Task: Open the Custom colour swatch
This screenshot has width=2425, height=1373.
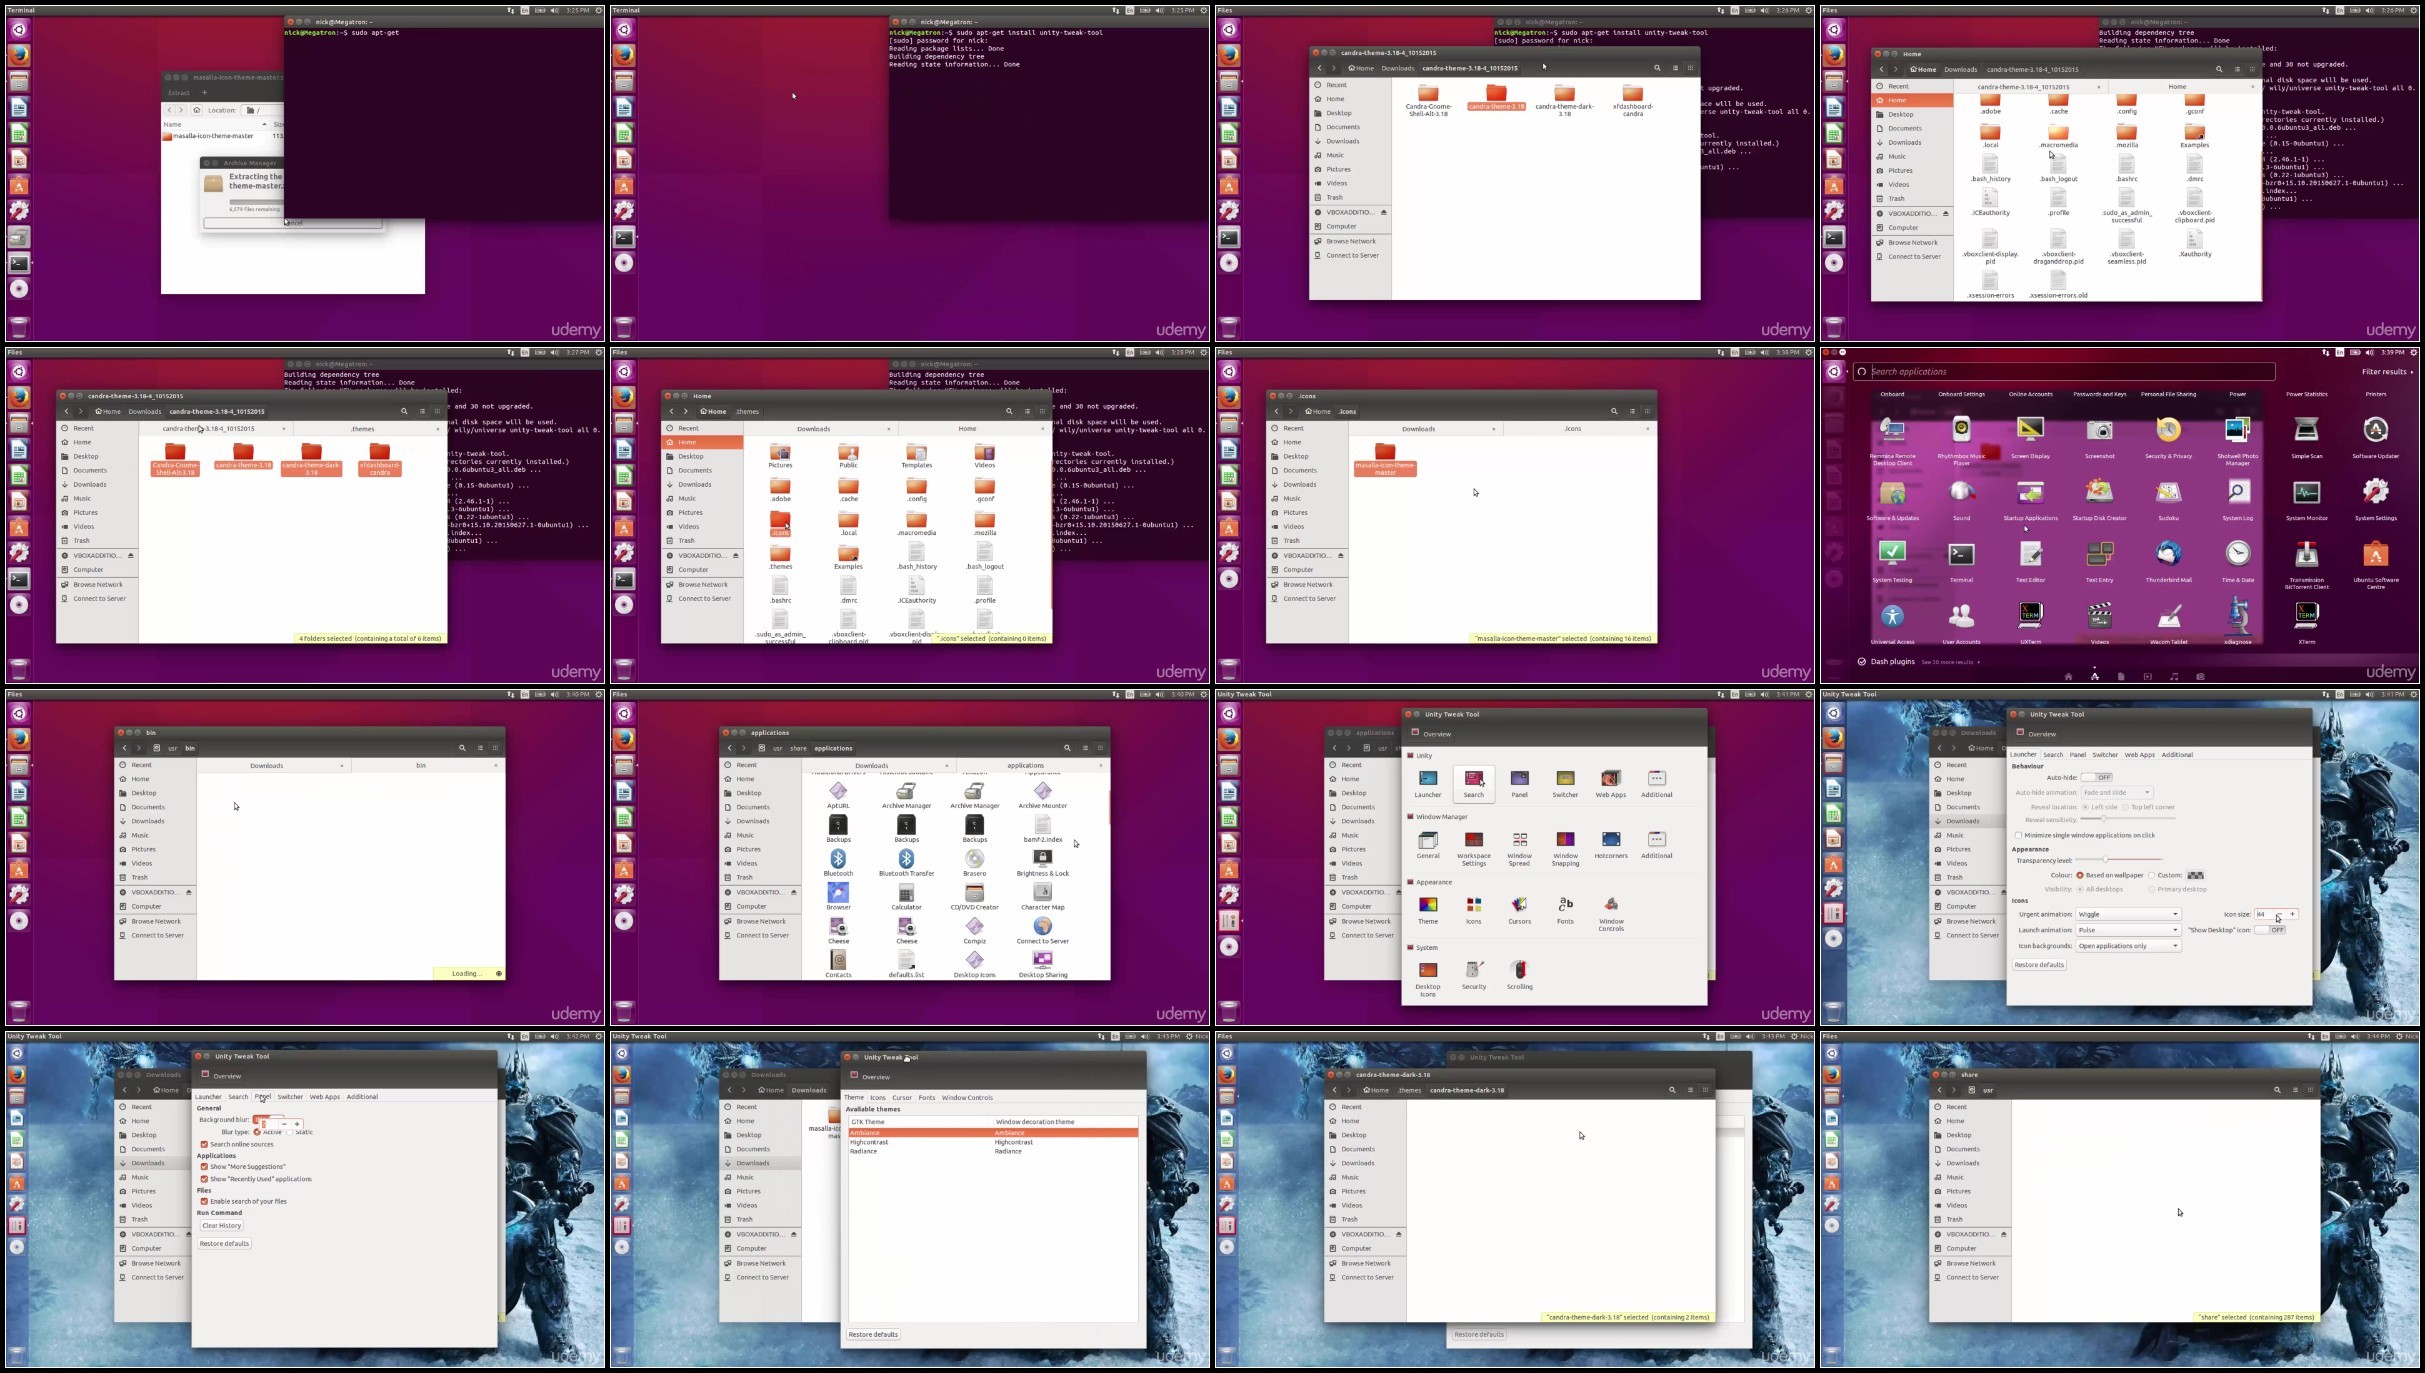Action: [2195, 875]
